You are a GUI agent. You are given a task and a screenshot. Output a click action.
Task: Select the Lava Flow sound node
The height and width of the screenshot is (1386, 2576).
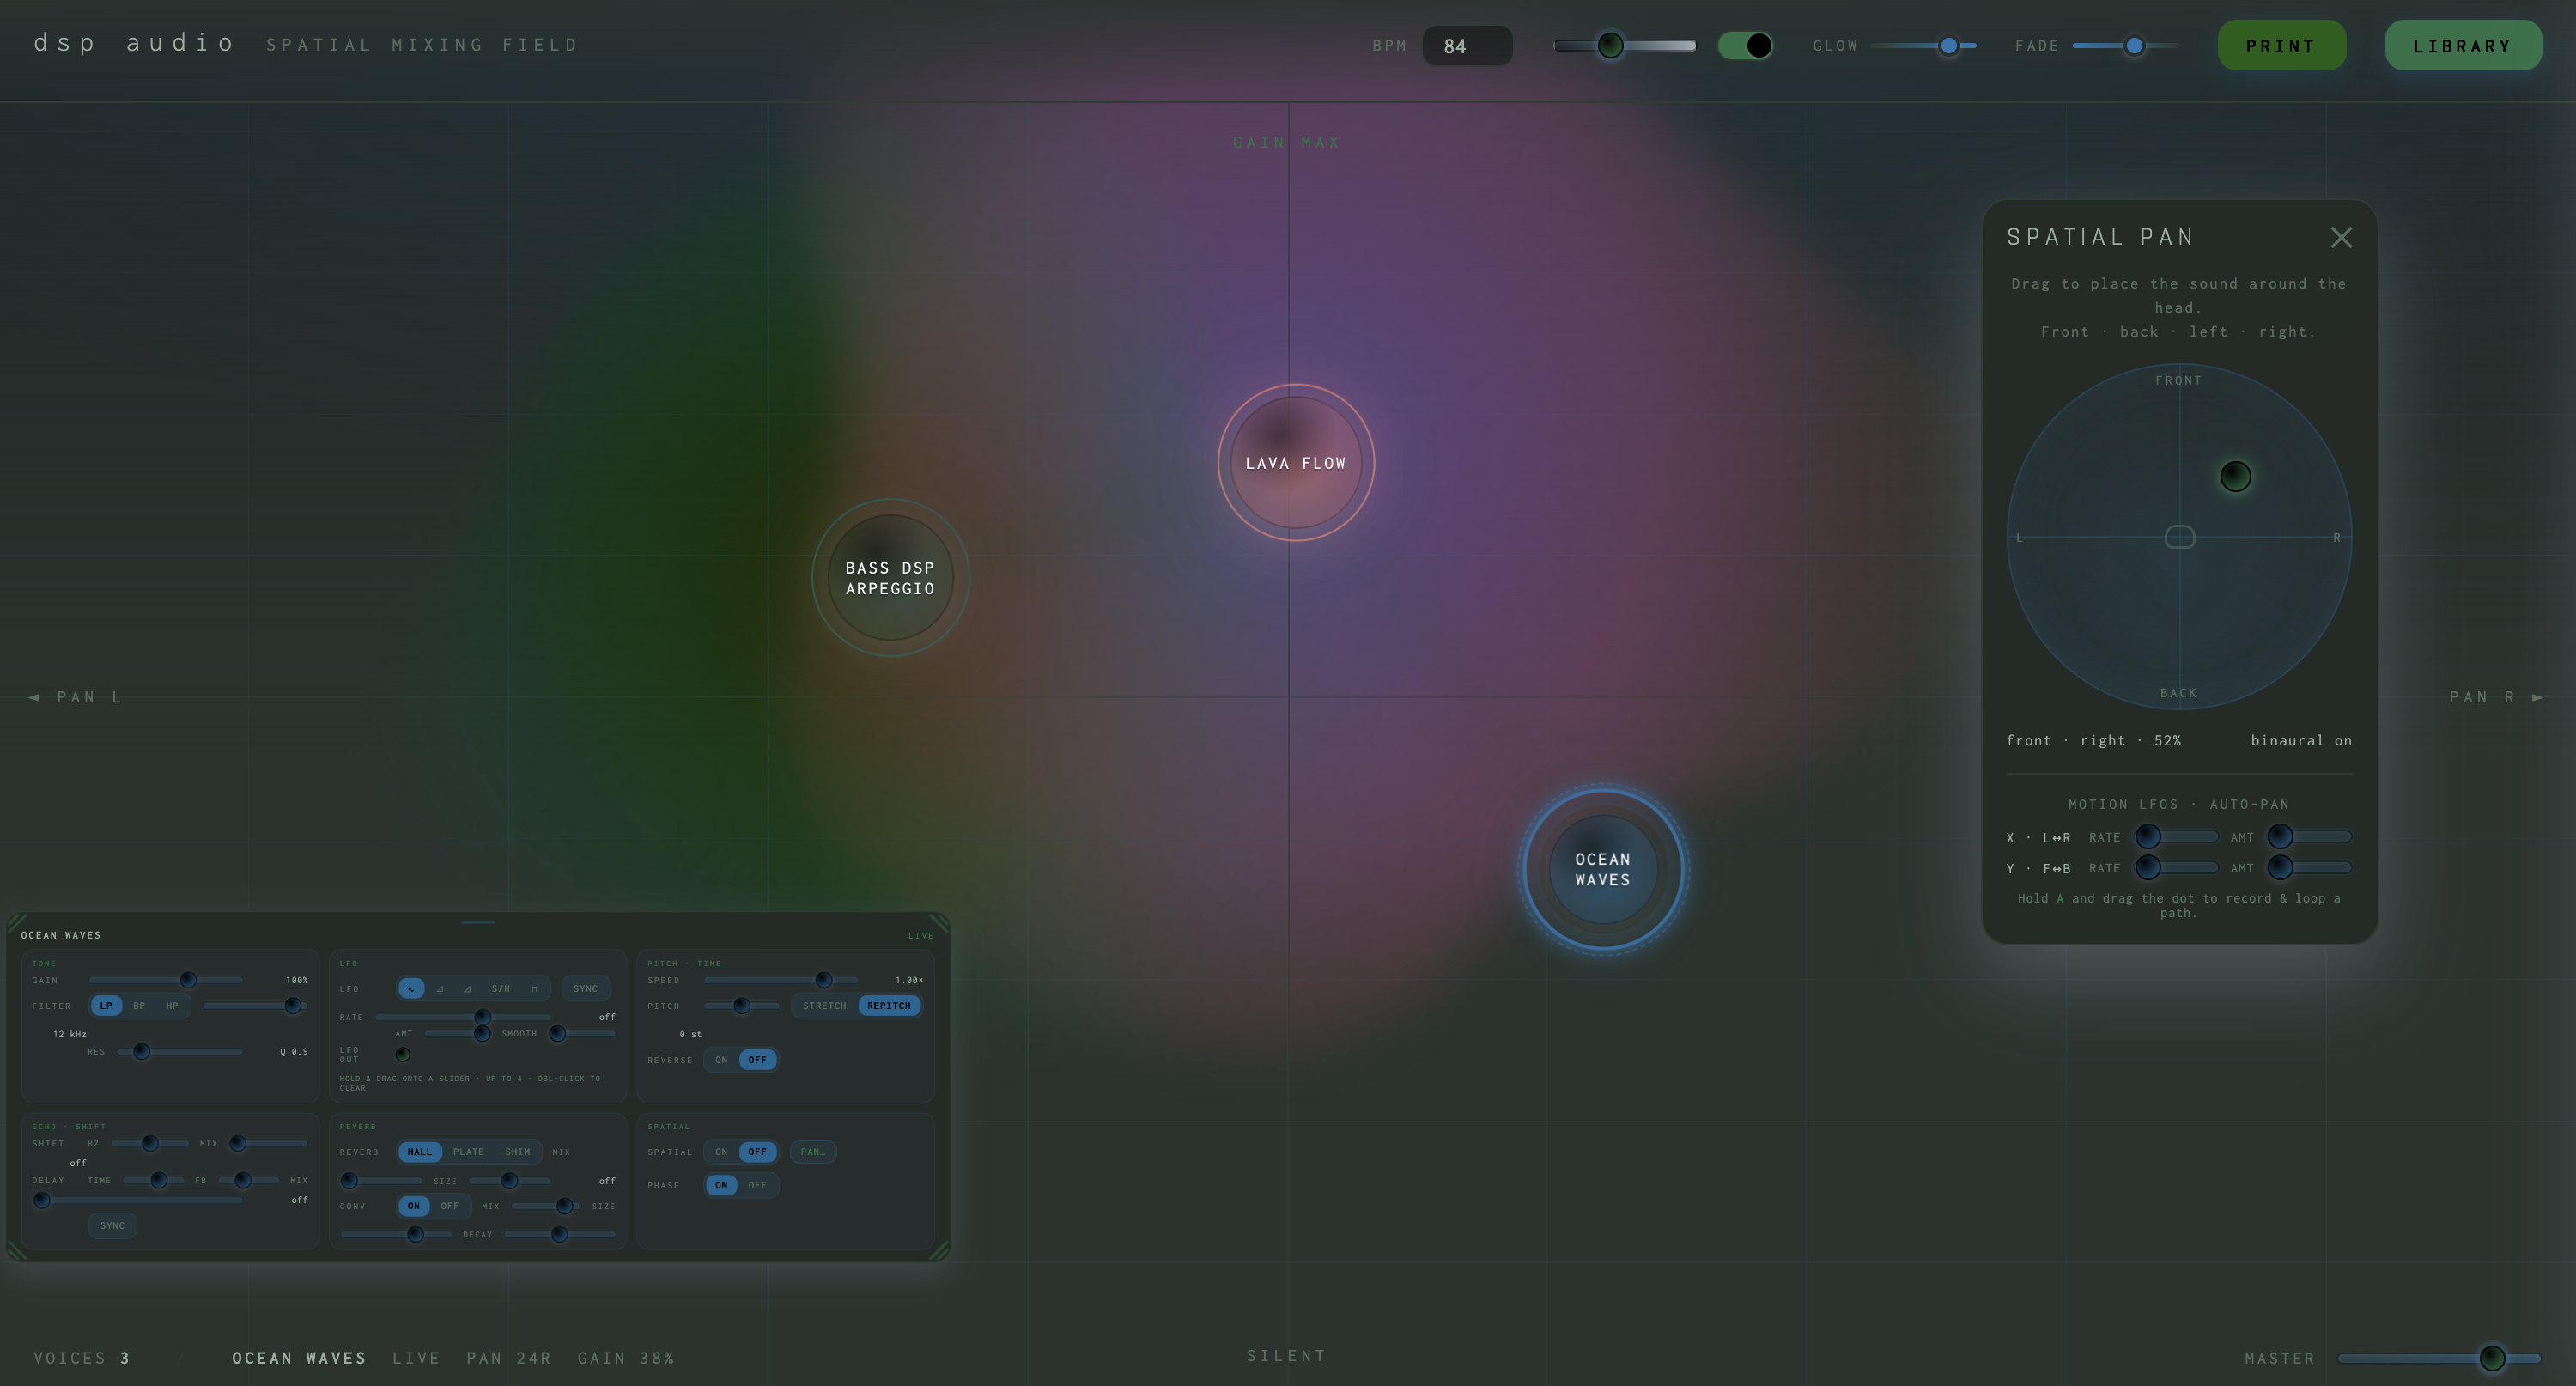click(x=1296, y=463)
